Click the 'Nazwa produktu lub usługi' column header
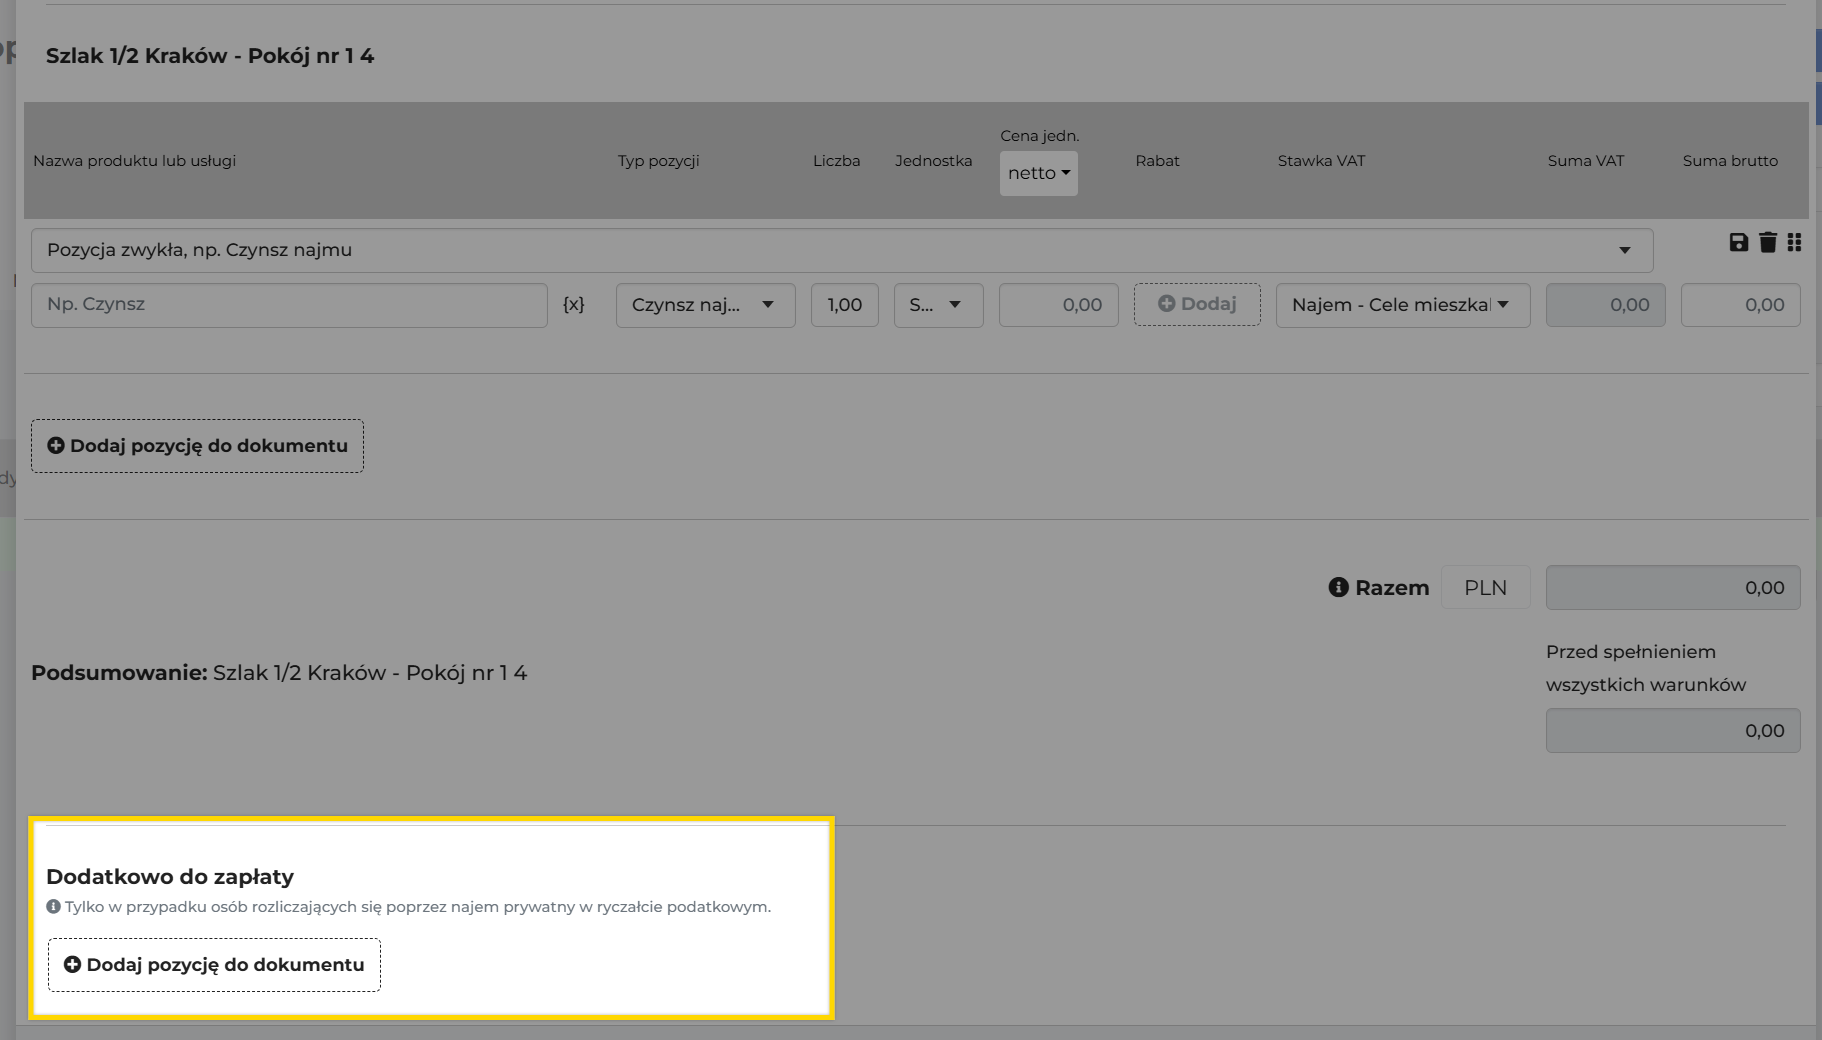The width and height of the screenshot is (1822, 1040). (x=135, y=161)
